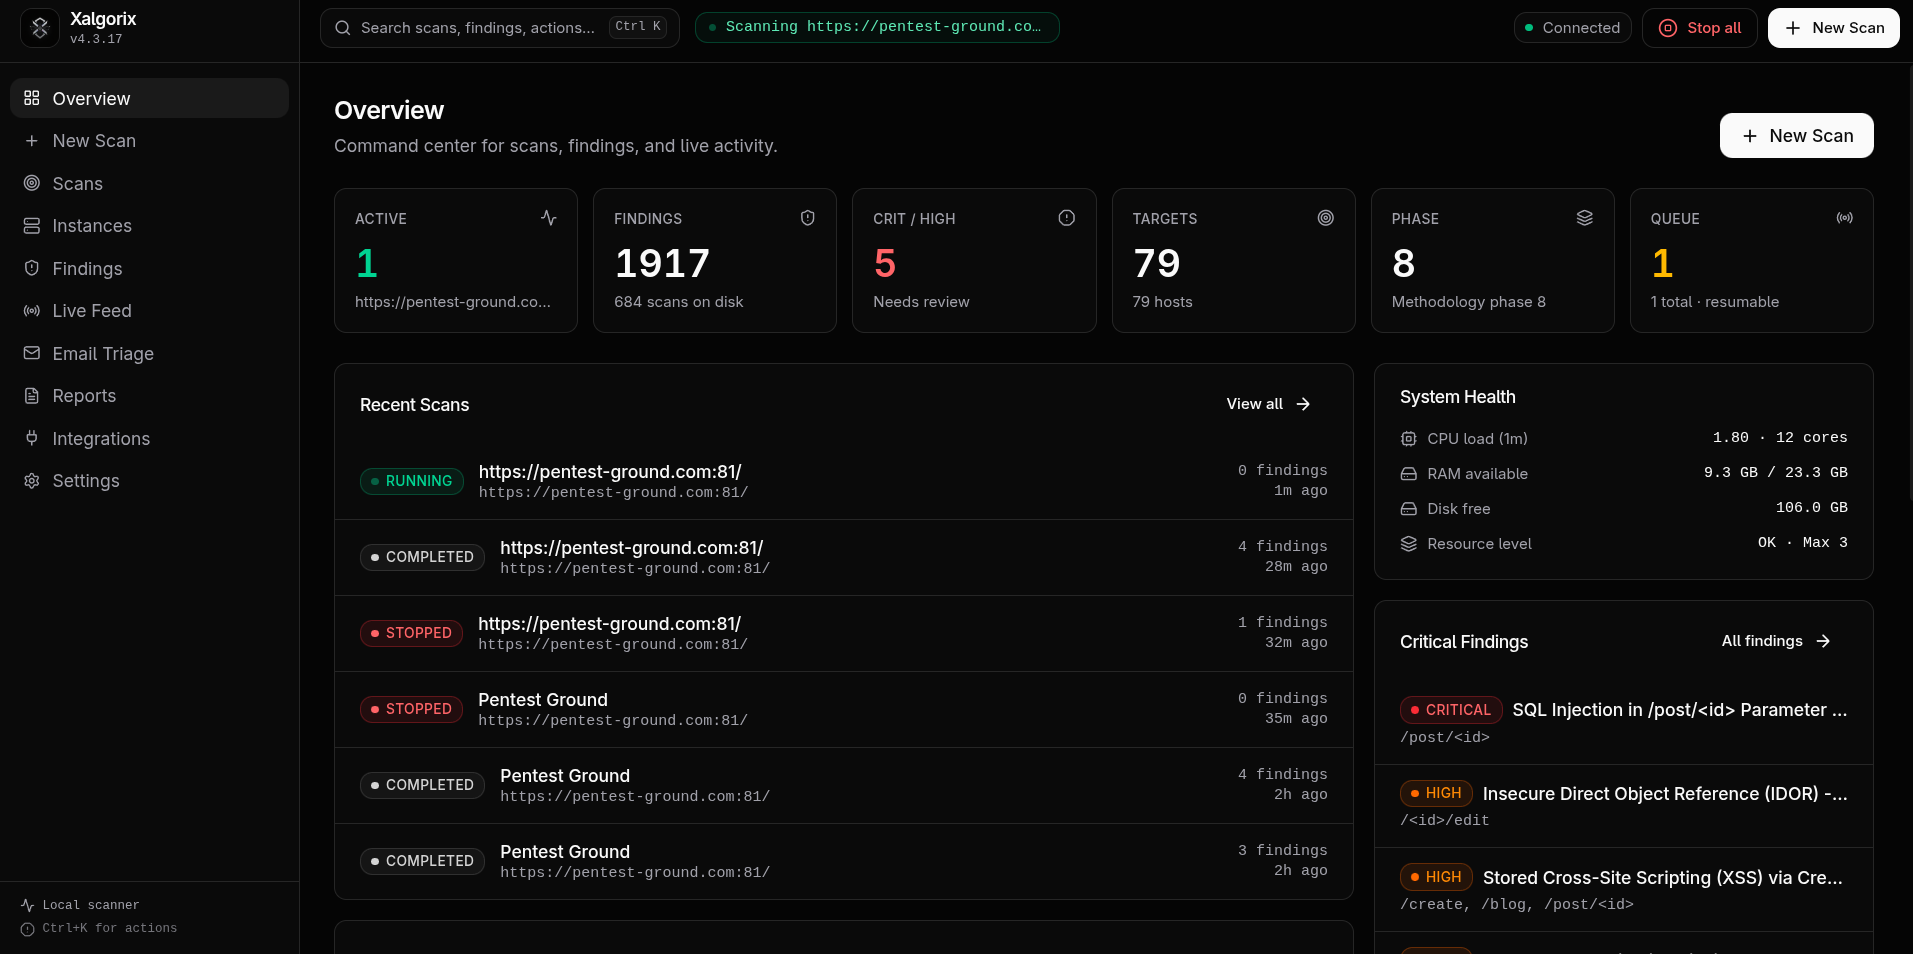Click the alert icon on CRIT / HIGH card
This screenshot has height=954, width=1913.
tap(1067, 217)
